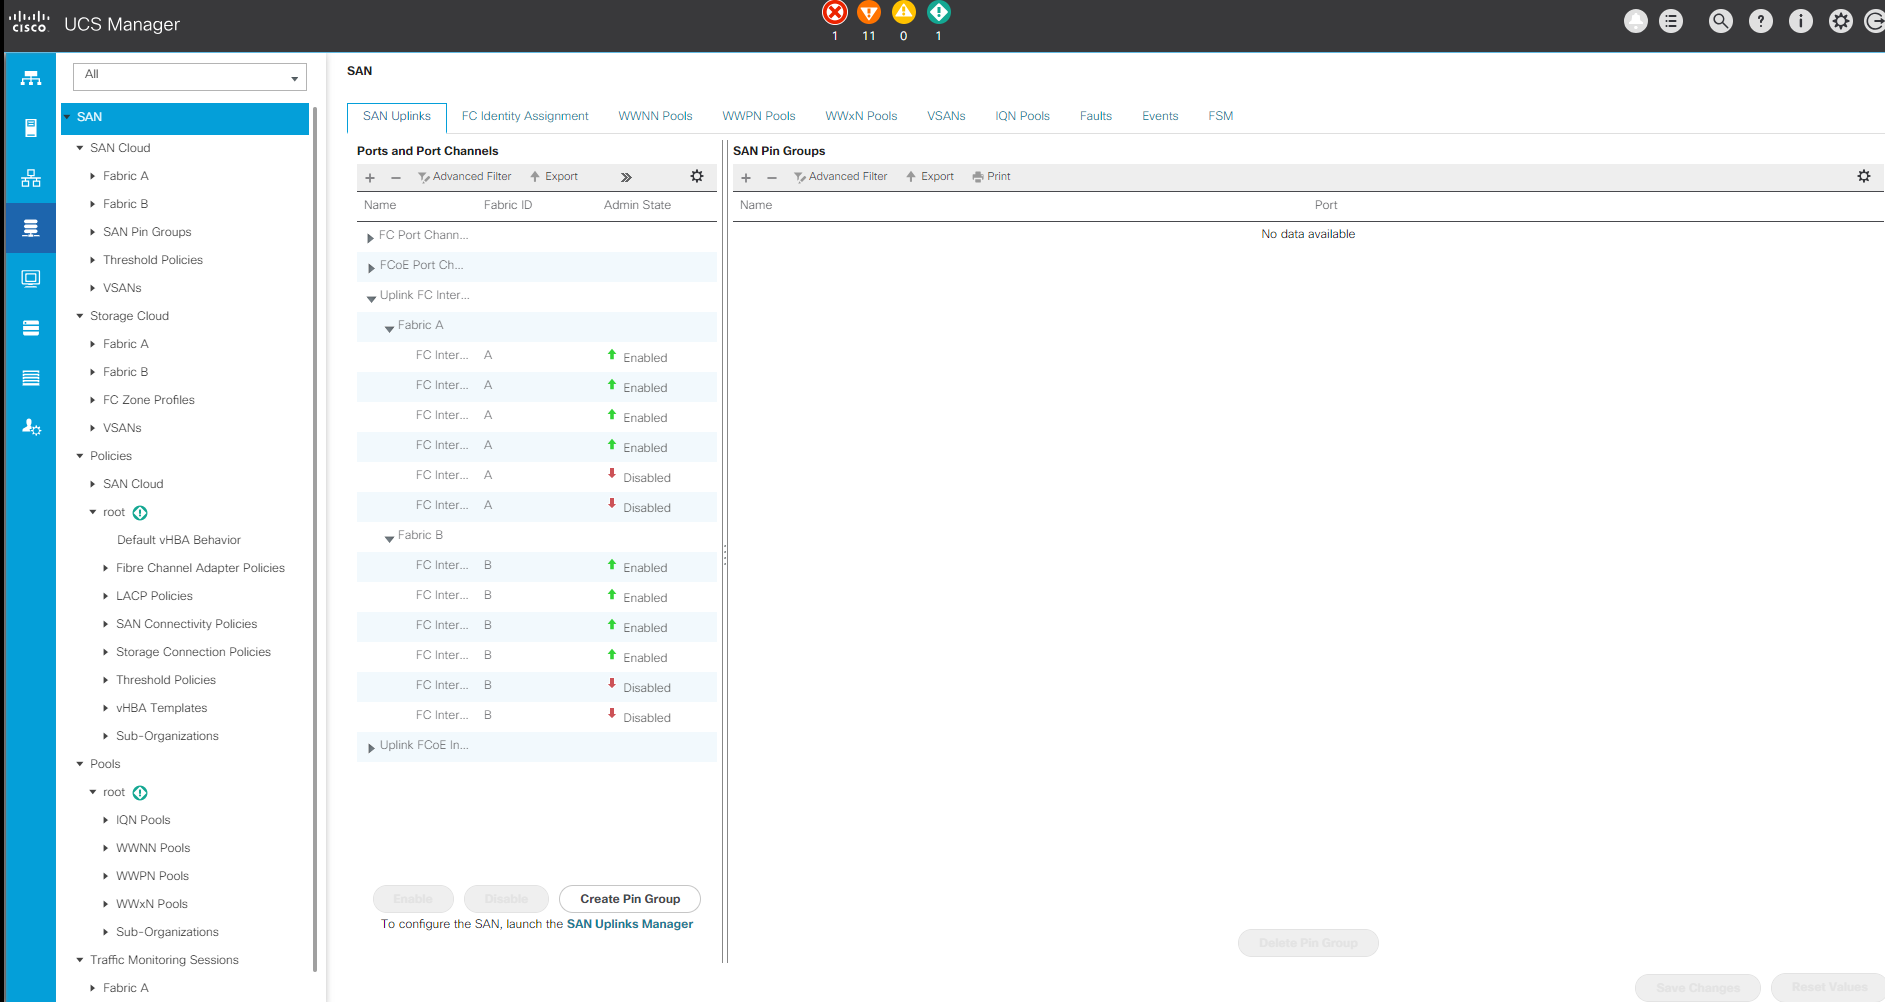Select vHBA Templates in the navigation tree
This screenshot has height=1002, width=1885.
[x=161, y=708]
